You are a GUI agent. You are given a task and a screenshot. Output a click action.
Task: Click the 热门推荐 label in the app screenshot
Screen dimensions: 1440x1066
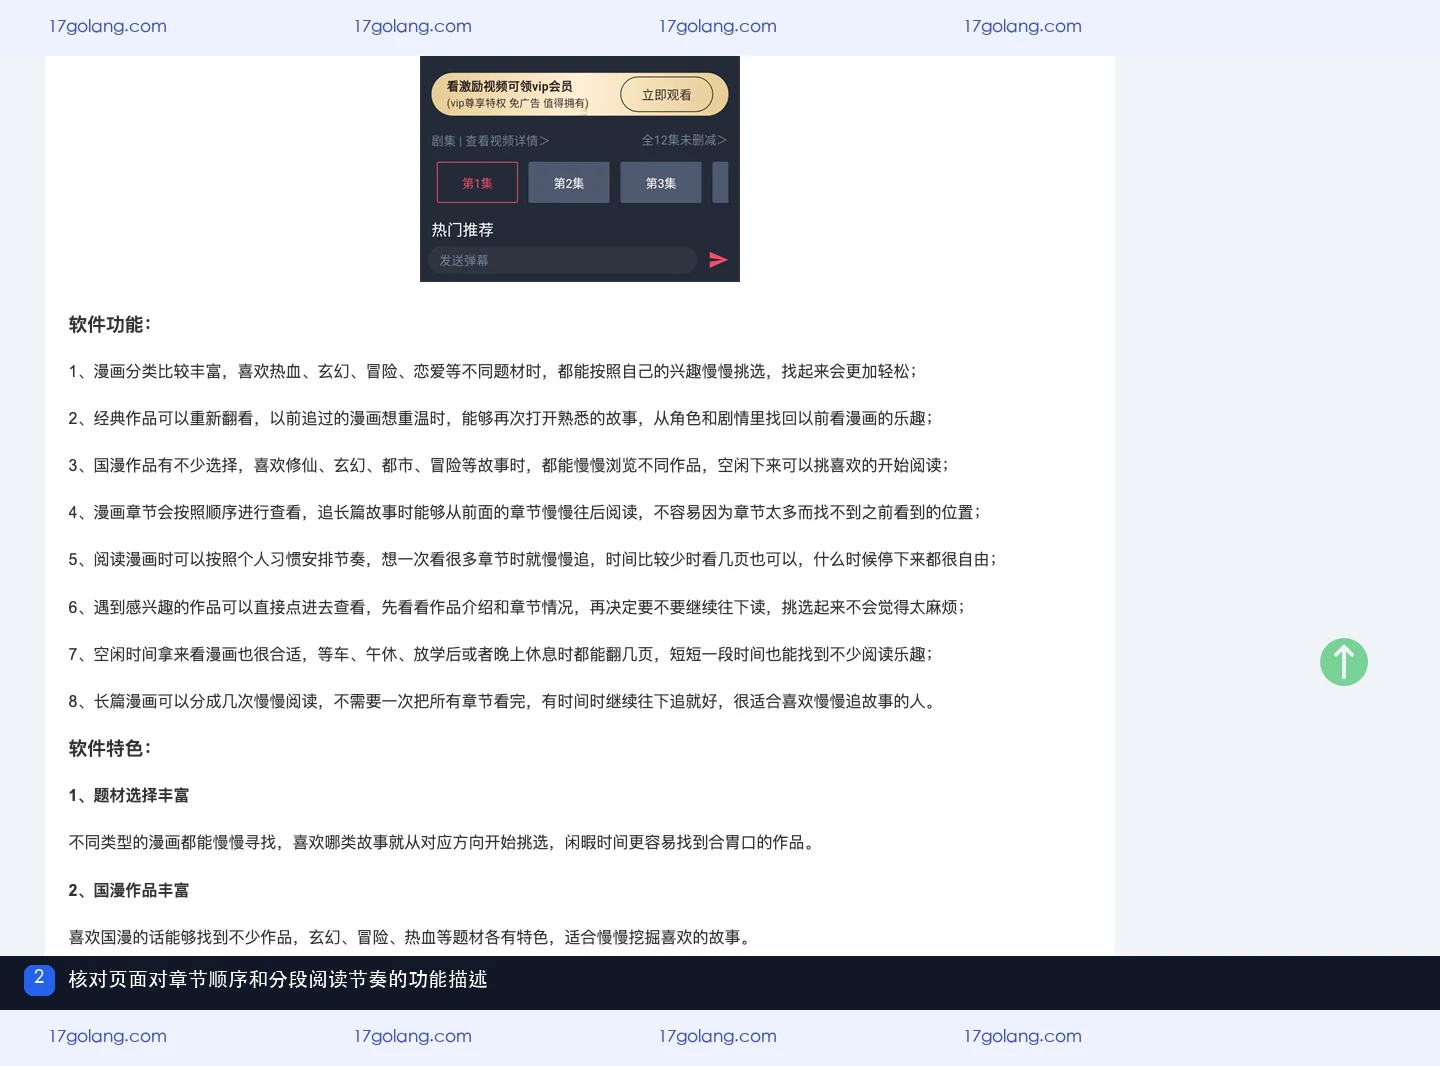point(463,230)
